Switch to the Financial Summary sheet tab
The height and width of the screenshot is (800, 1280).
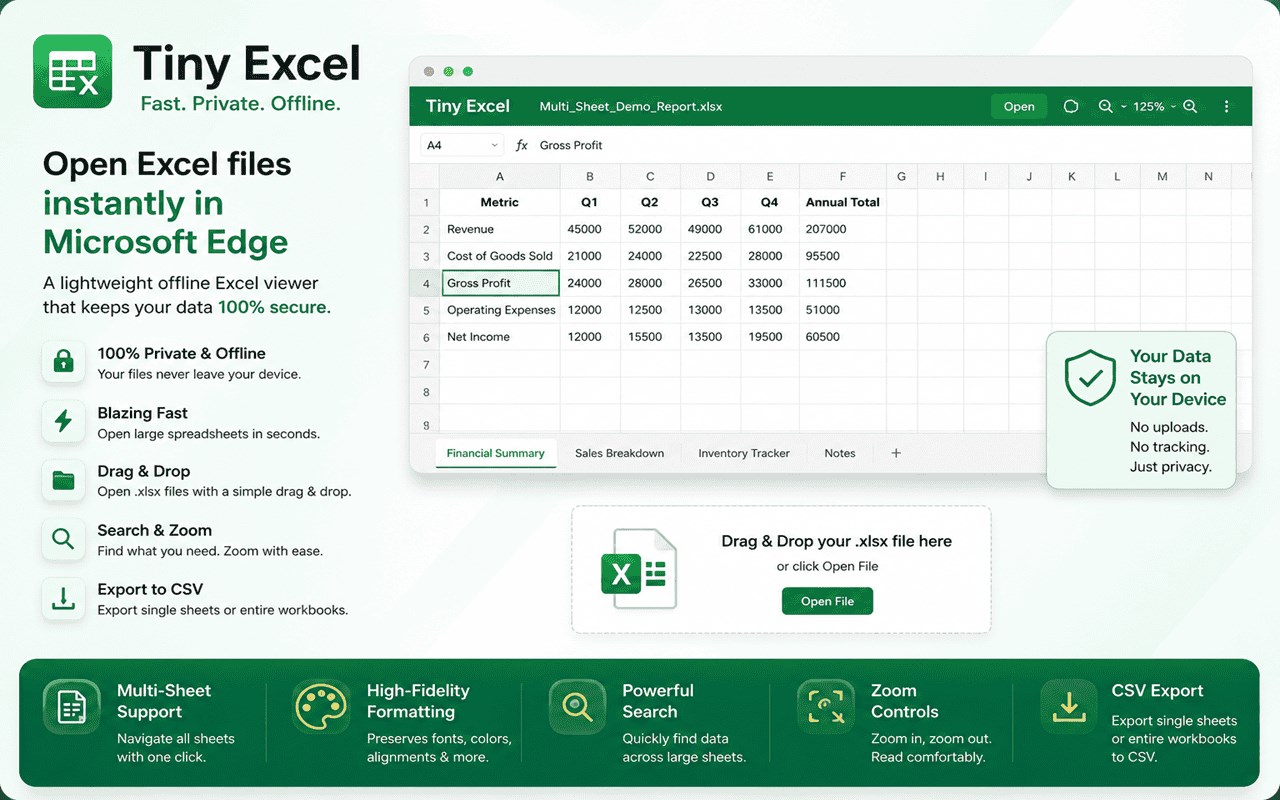[496, 453]
